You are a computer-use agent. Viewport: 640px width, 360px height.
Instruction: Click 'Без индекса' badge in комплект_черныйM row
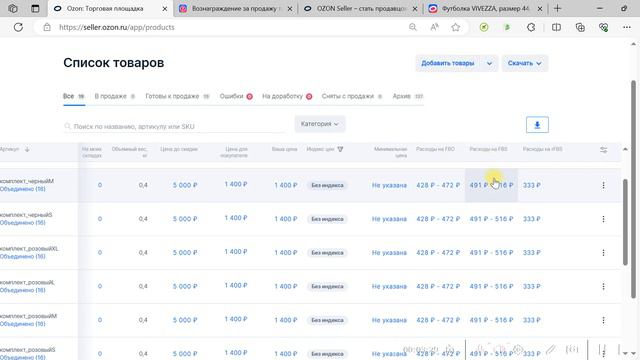327,185
